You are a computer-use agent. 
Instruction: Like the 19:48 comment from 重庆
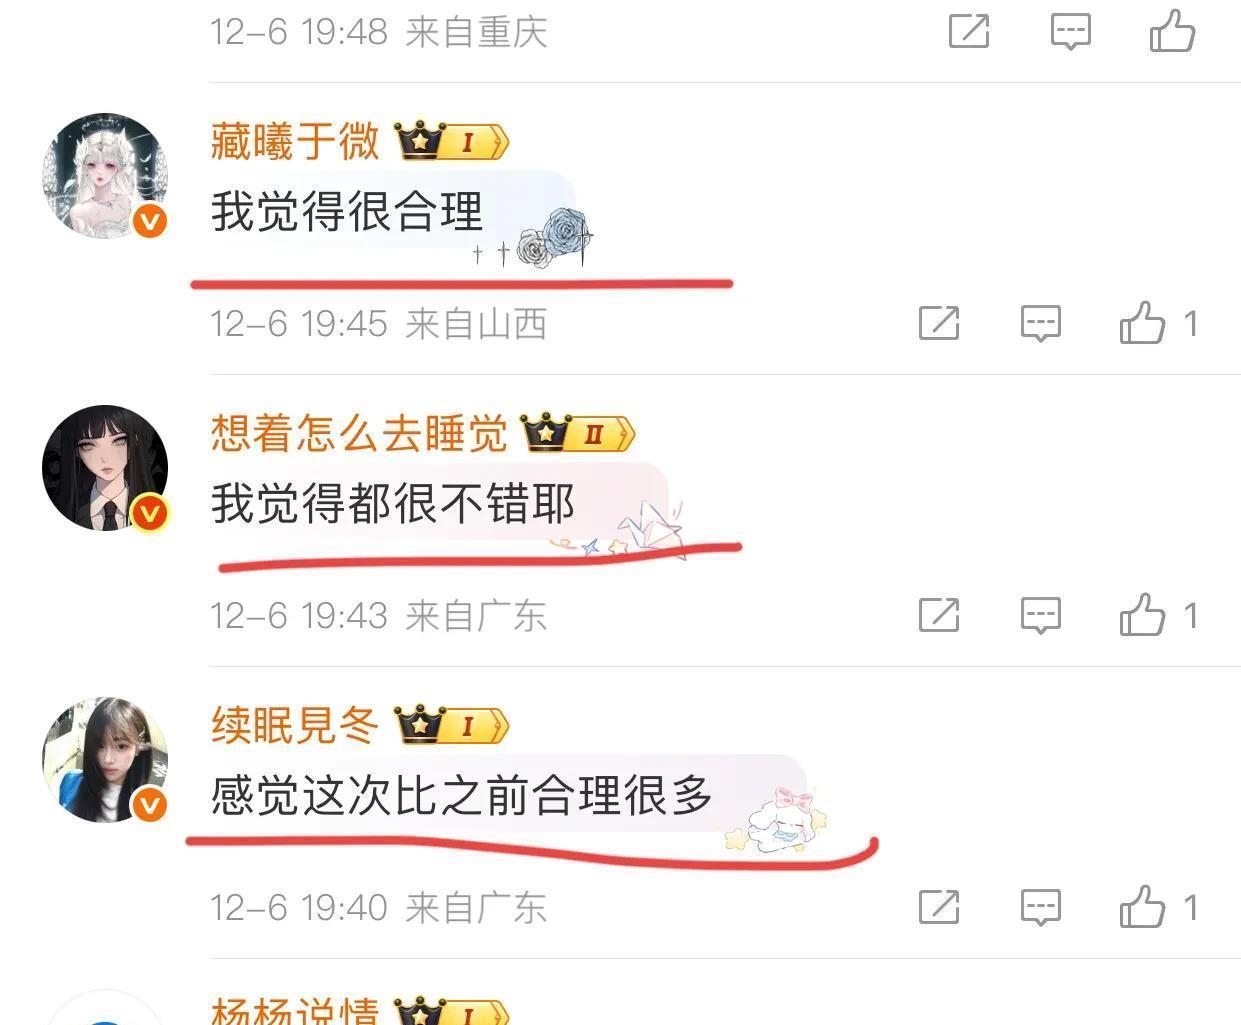point(1172,31)
